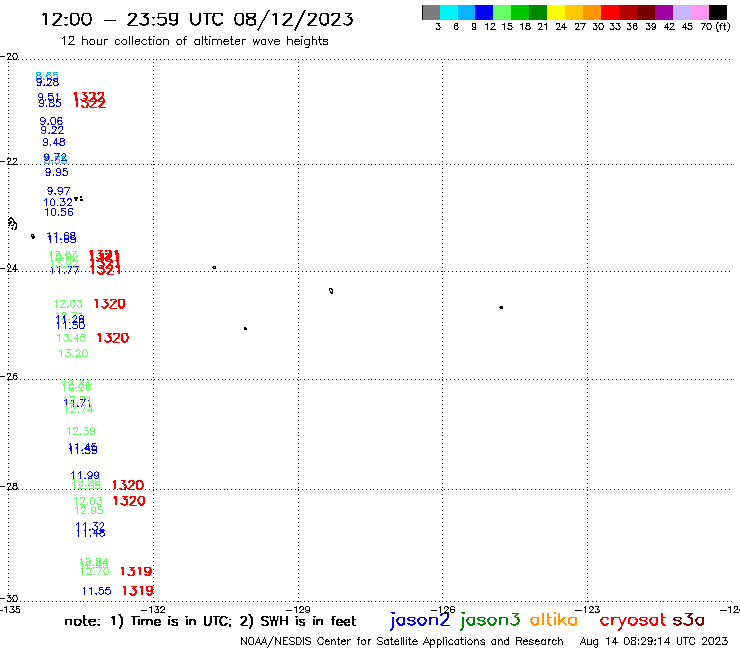The height and width of the screenshot is (650, 740).
Task: Select the altika legend label
Action: click(554, 619)
